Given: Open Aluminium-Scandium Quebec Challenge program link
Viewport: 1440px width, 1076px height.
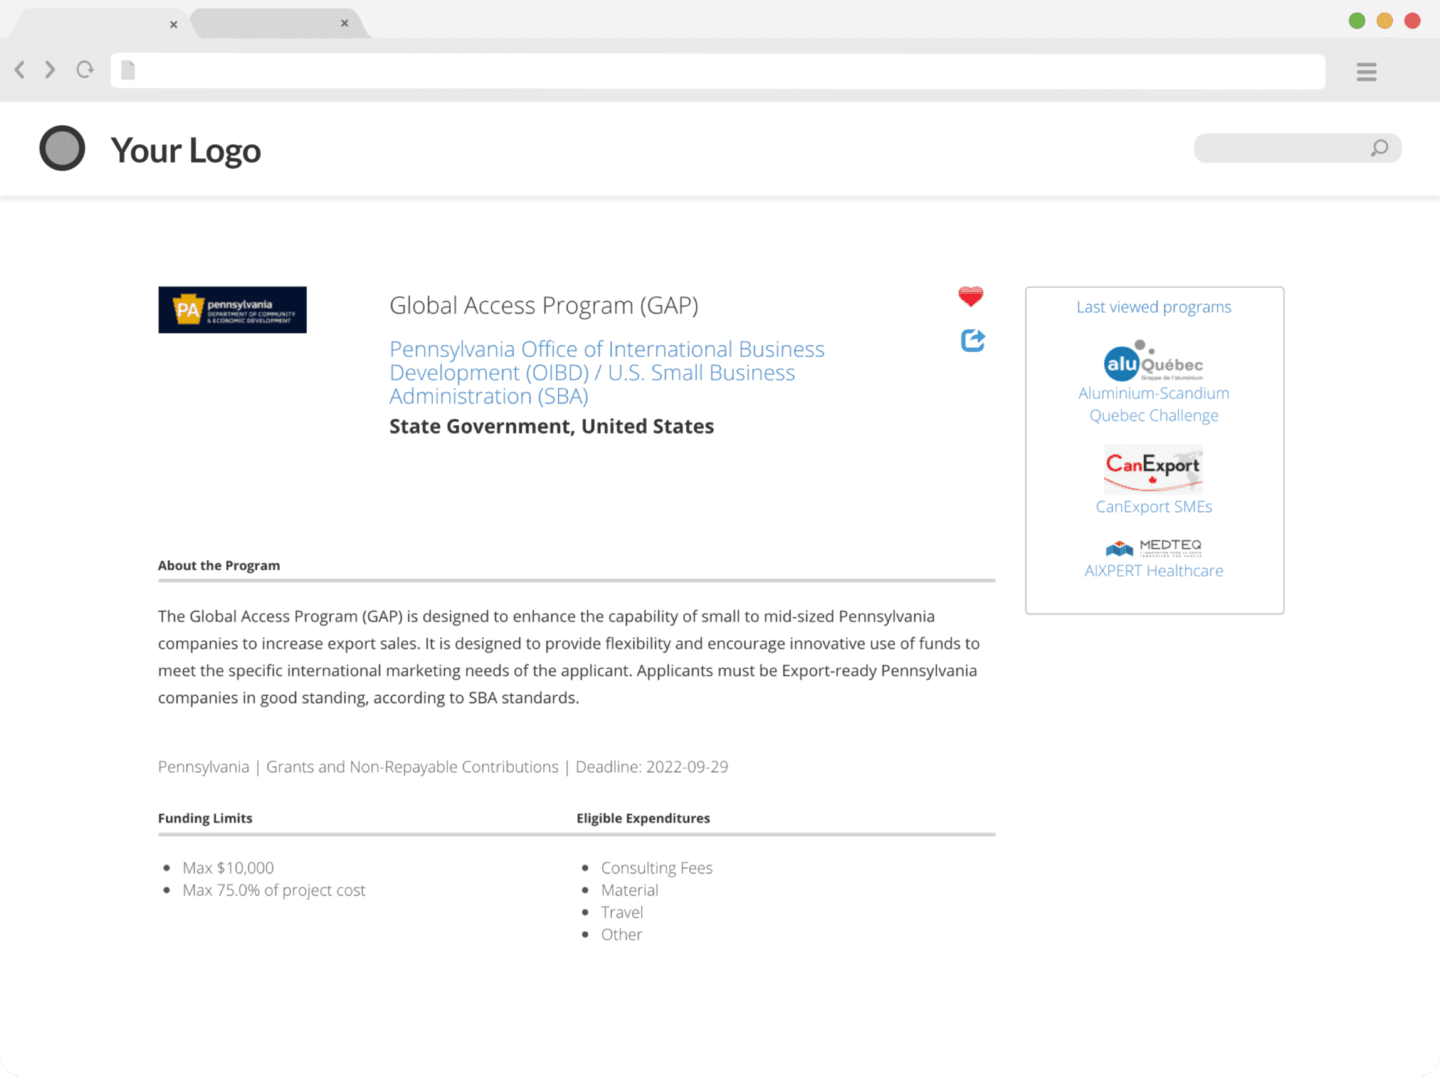Looking at the screenshot, I should 1154,404.
